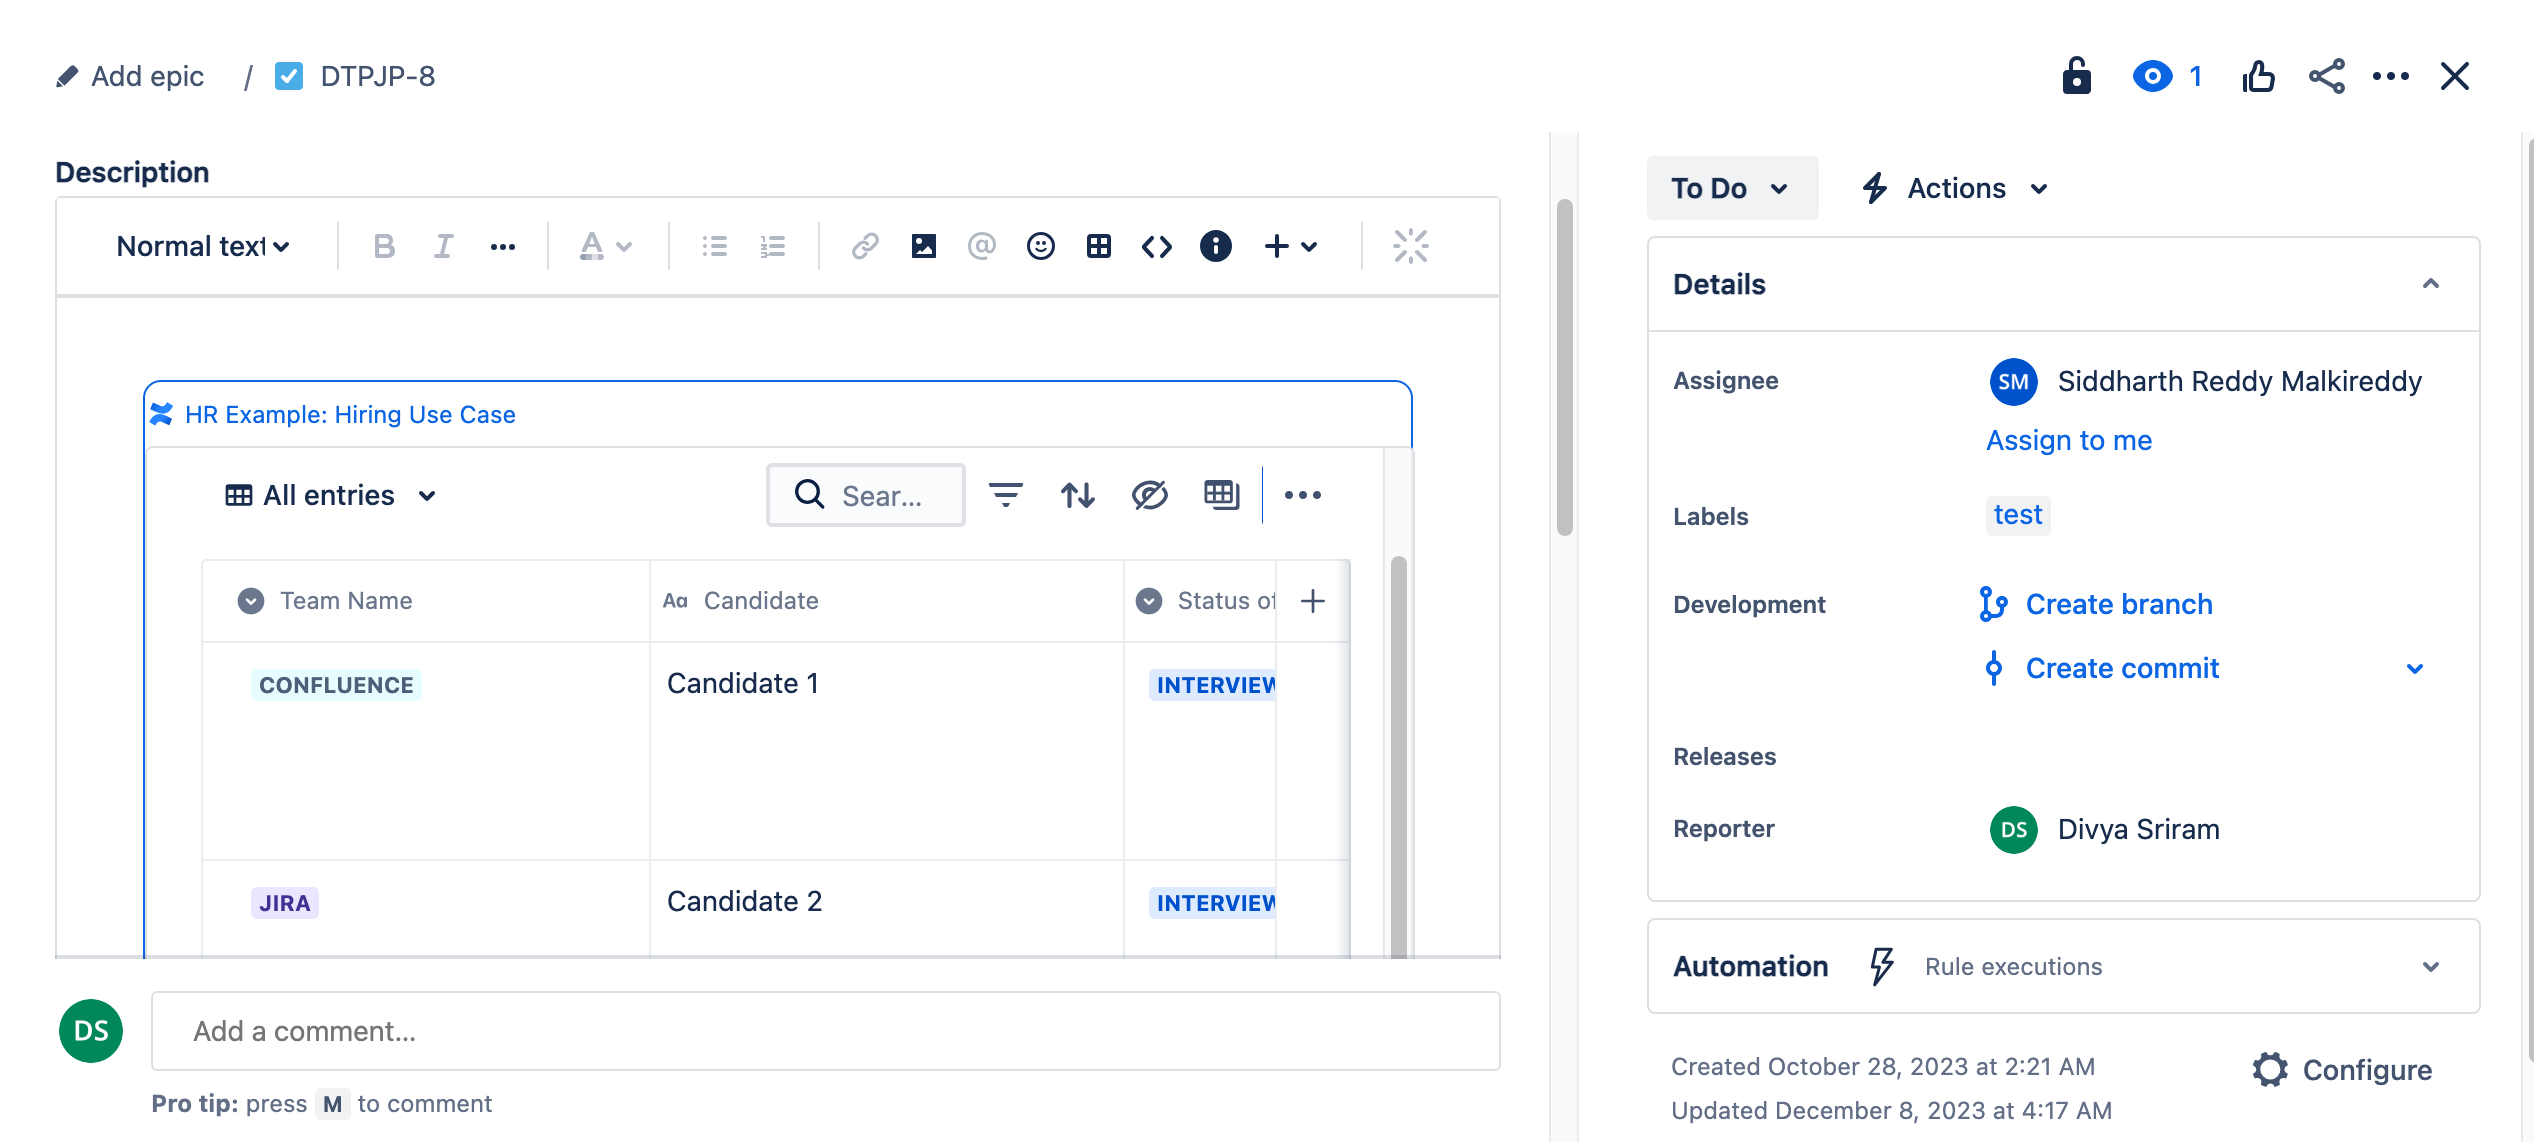
Task: Click the Configure button
Action: tap(2342, 1070)
